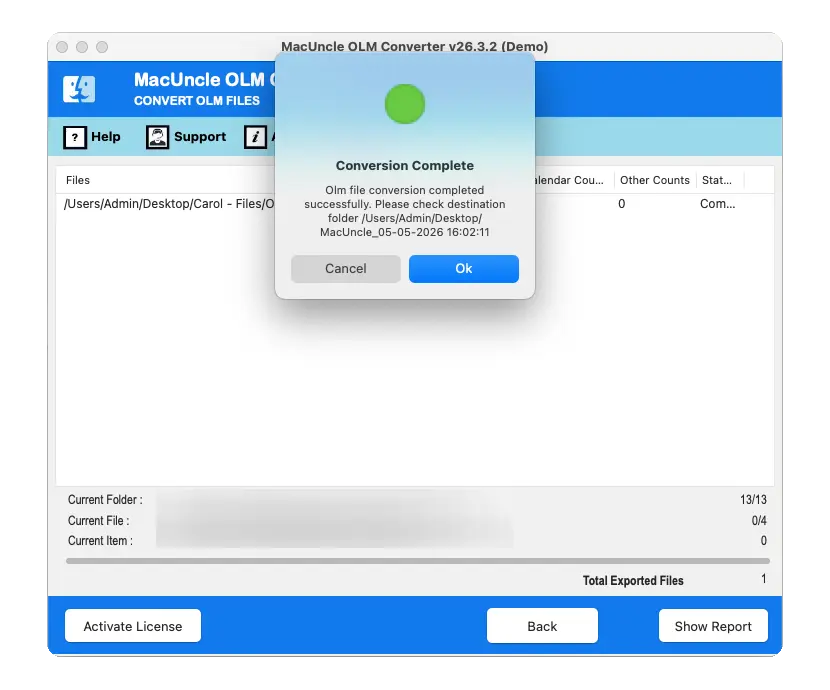Open the Show Report button

click(x=713, y=626)
